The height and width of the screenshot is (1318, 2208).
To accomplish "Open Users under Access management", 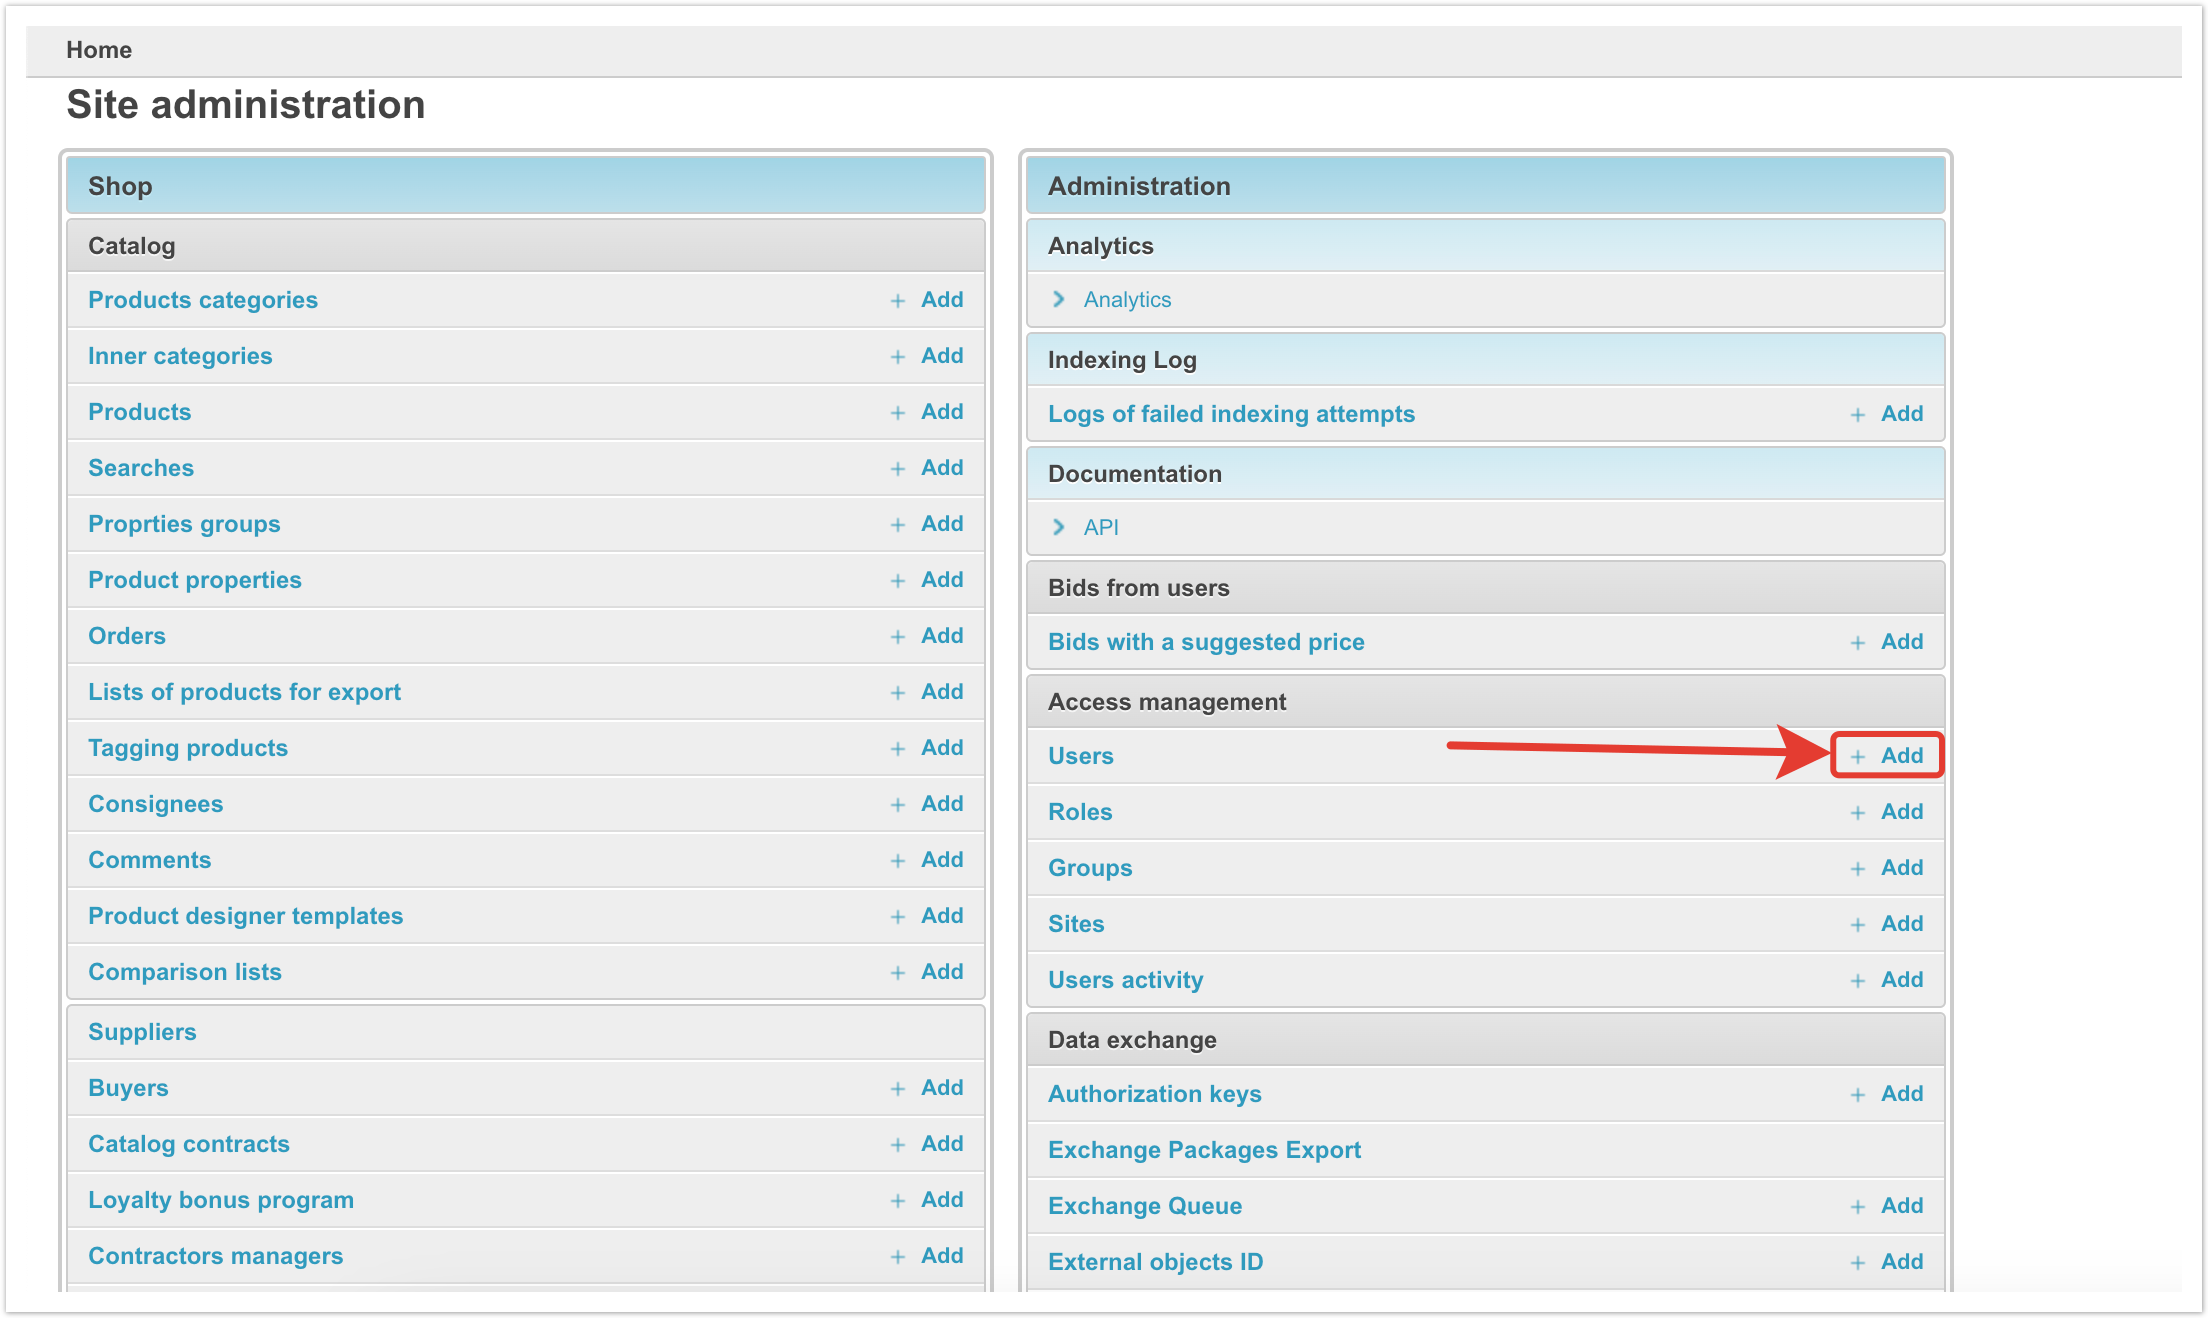I will tap(1080, 756).
